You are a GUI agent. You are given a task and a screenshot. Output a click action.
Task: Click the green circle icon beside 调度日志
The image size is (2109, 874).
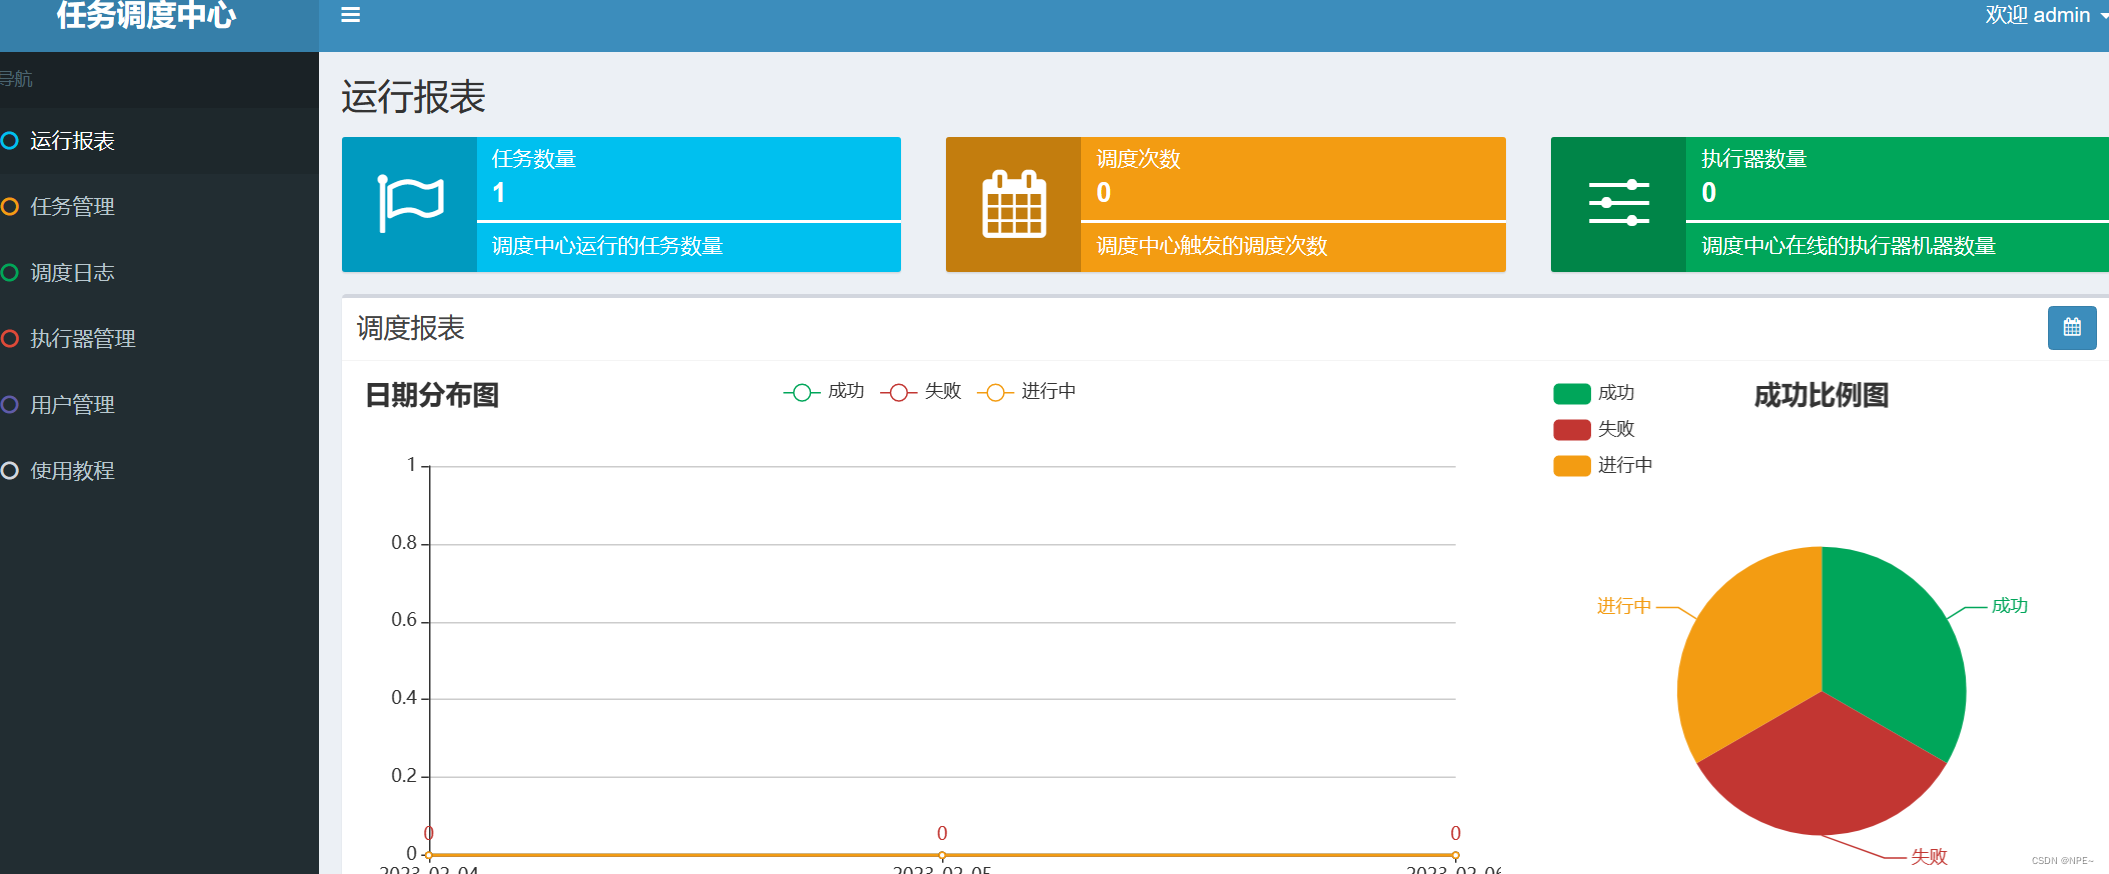tap(10, 273)
